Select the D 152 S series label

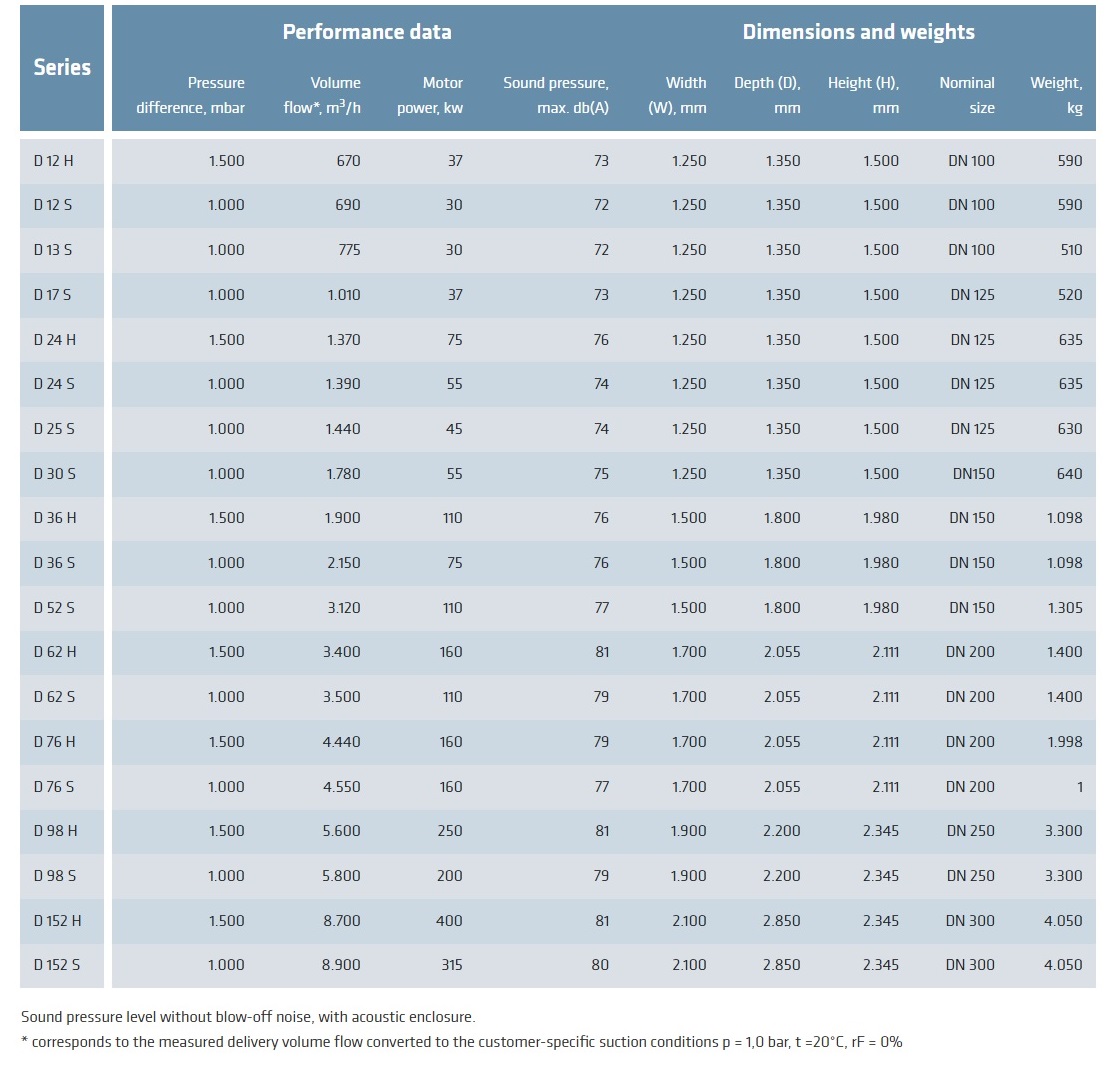point(57,965)
